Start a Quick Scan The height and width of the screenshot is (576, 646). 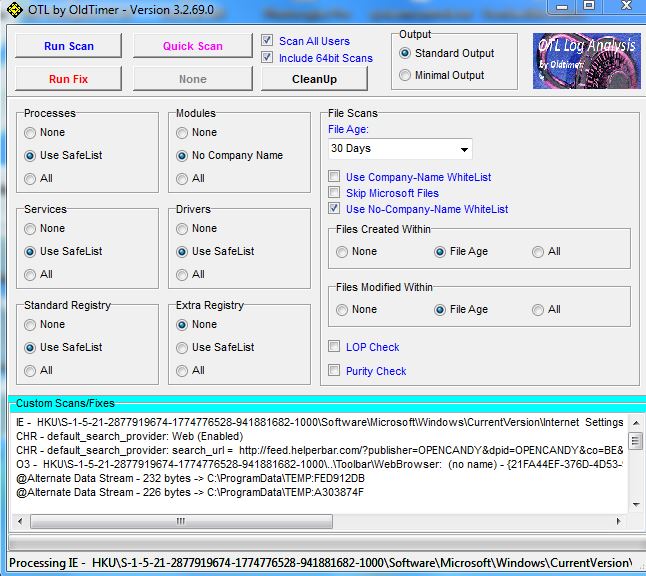pyautogui.click(x=193, y=46)
